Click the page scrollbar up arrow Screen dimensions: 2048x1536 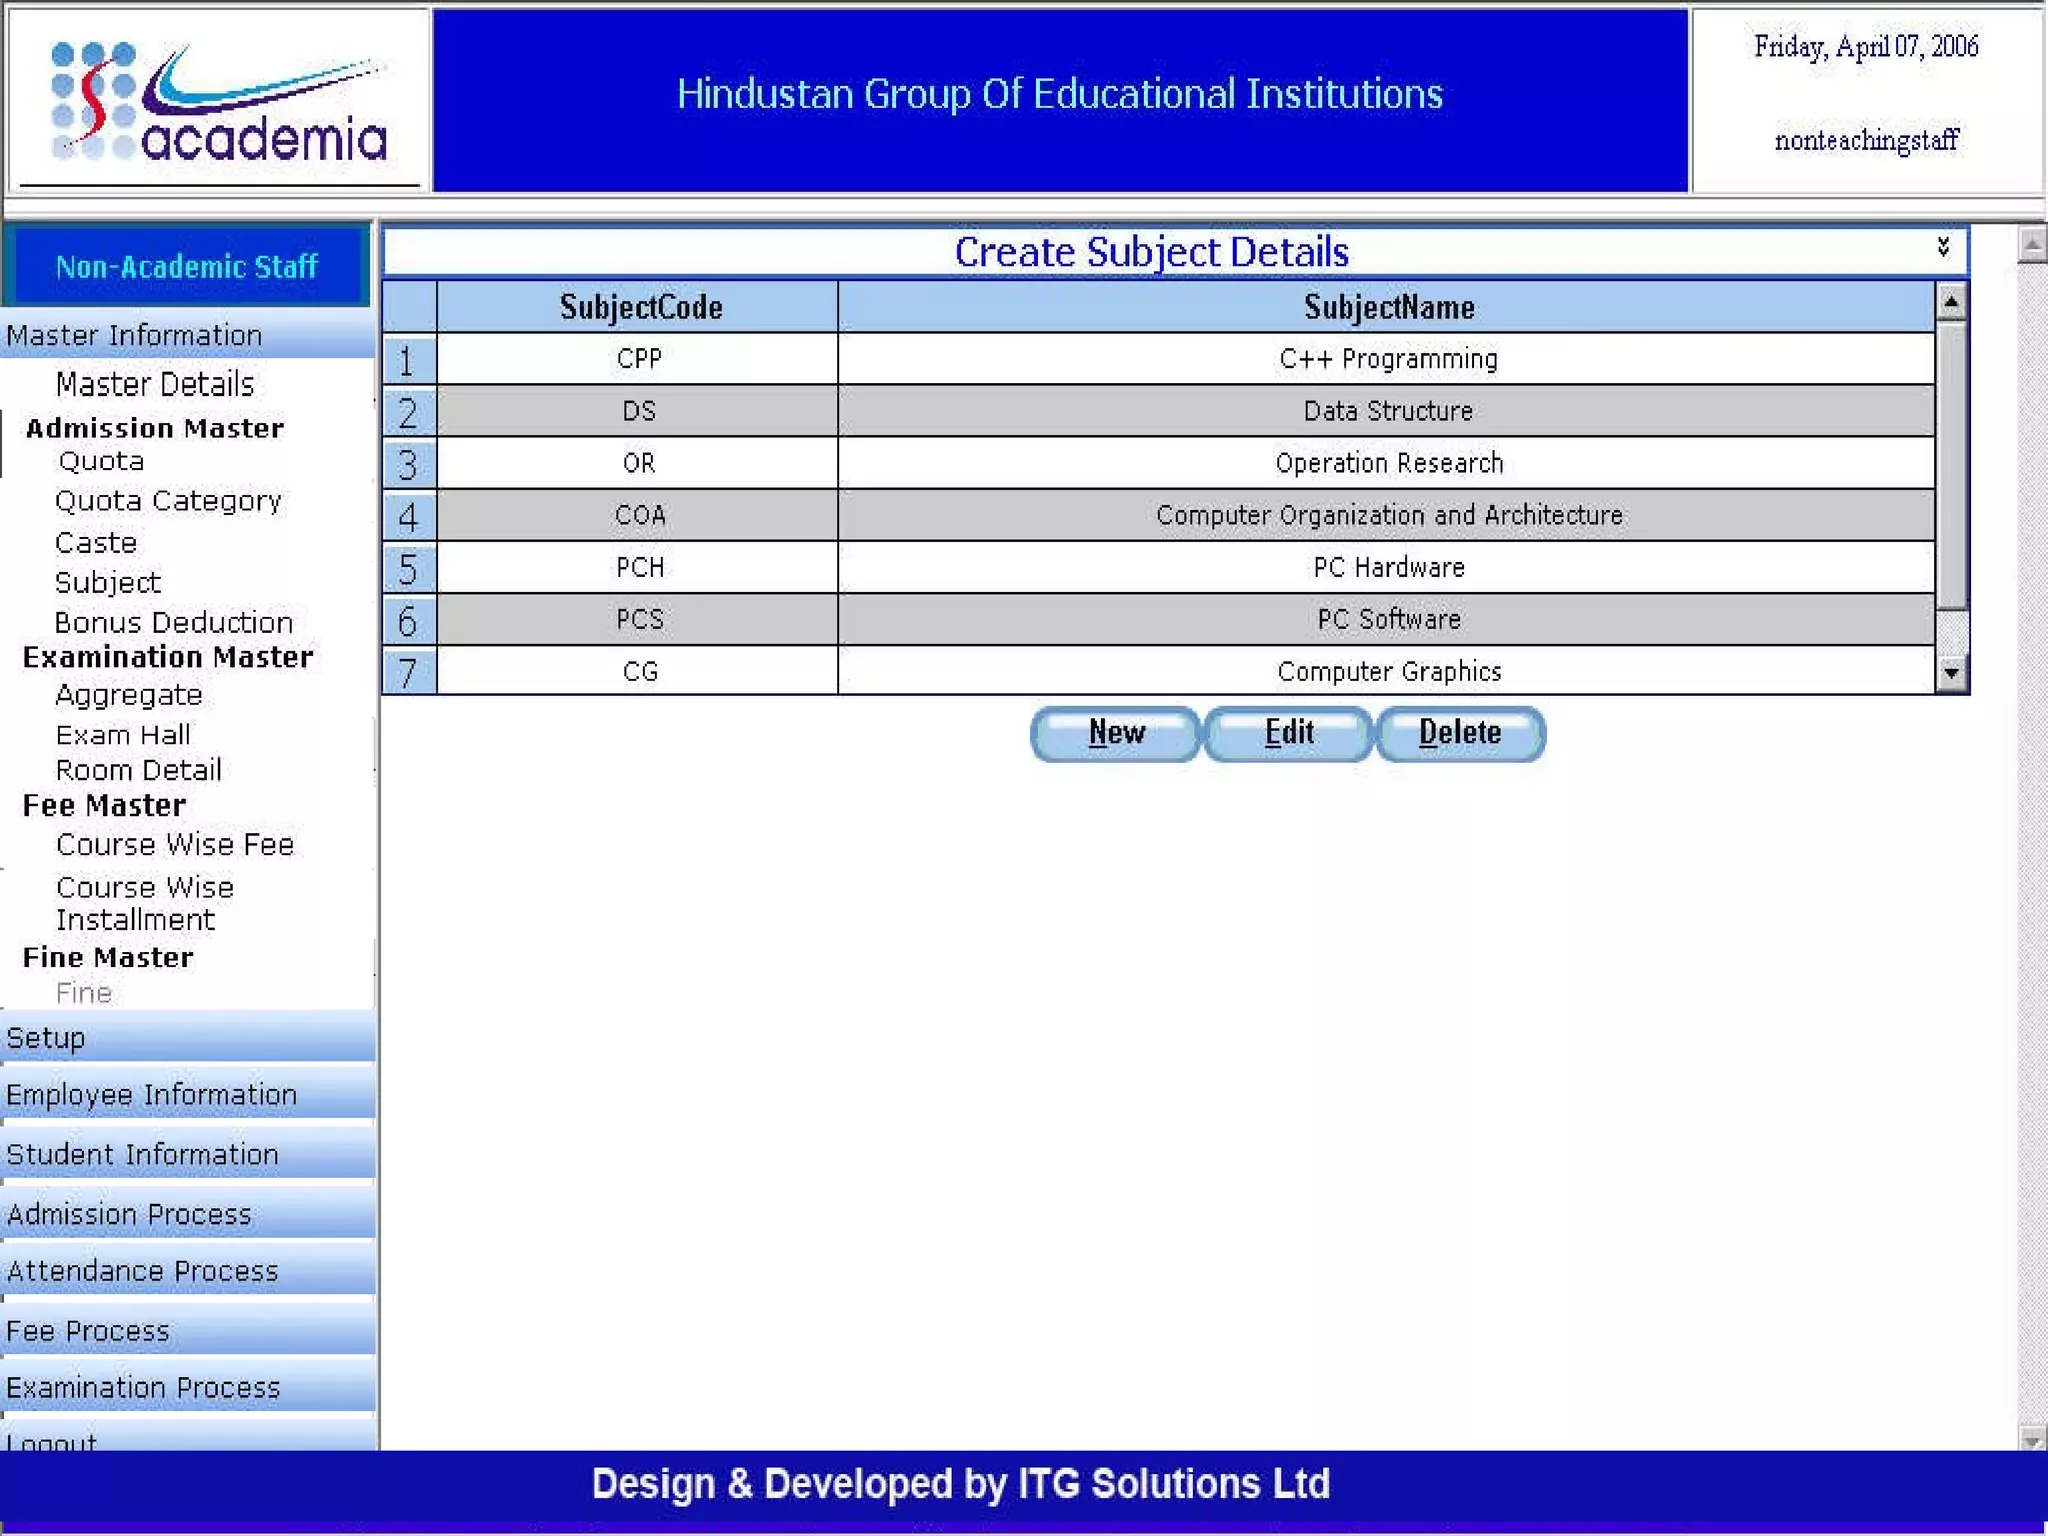(x=2031, y=243)
